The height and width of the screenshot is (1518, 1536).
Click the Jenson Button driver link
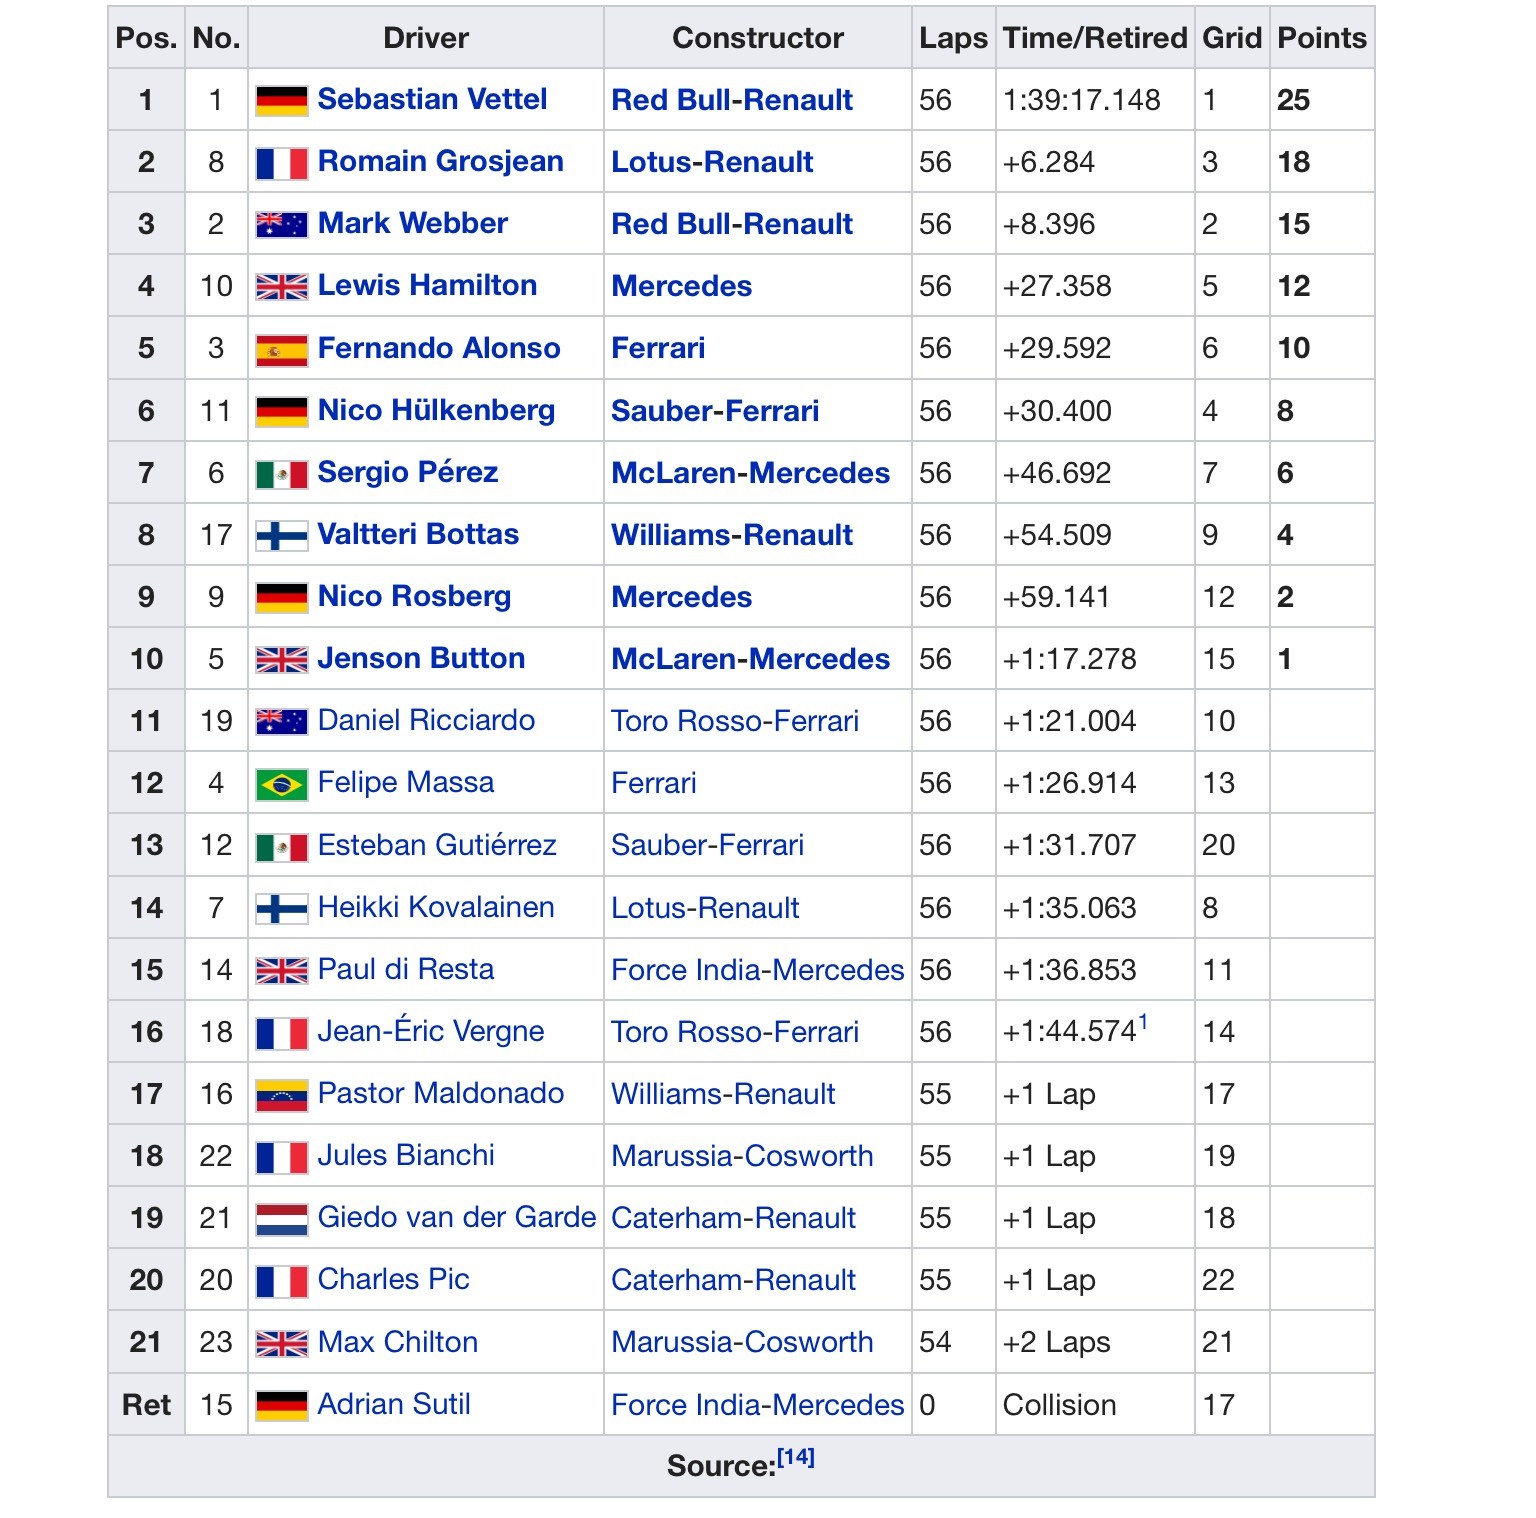(421, 658)
